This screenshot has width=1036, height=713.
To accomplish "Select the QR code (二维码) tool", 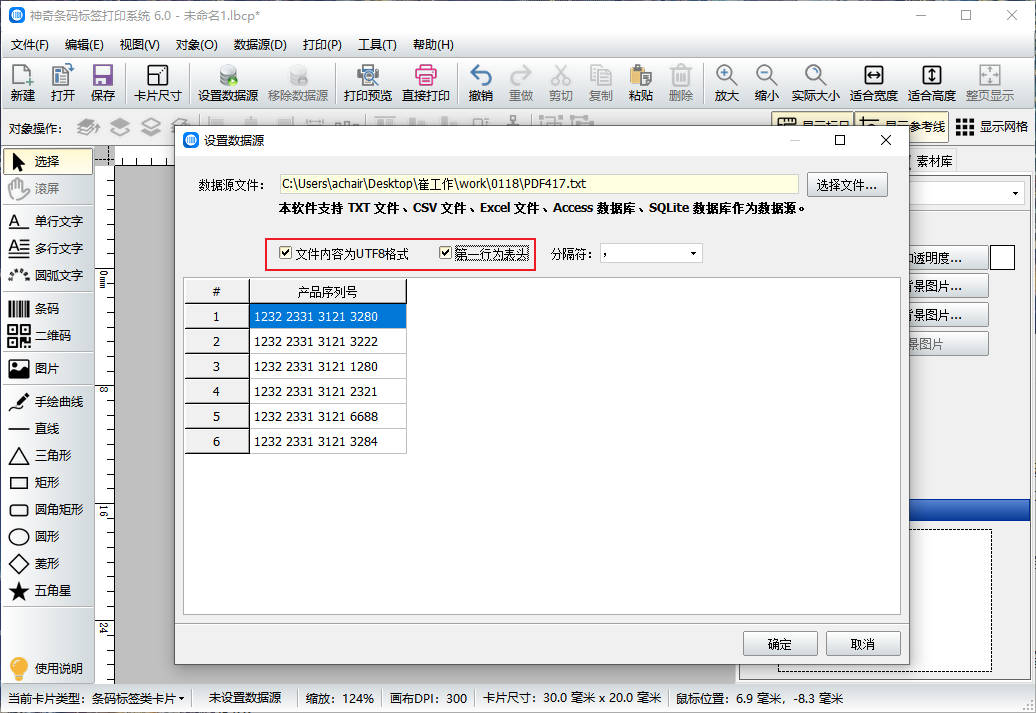I will click(x=46, y=336).
